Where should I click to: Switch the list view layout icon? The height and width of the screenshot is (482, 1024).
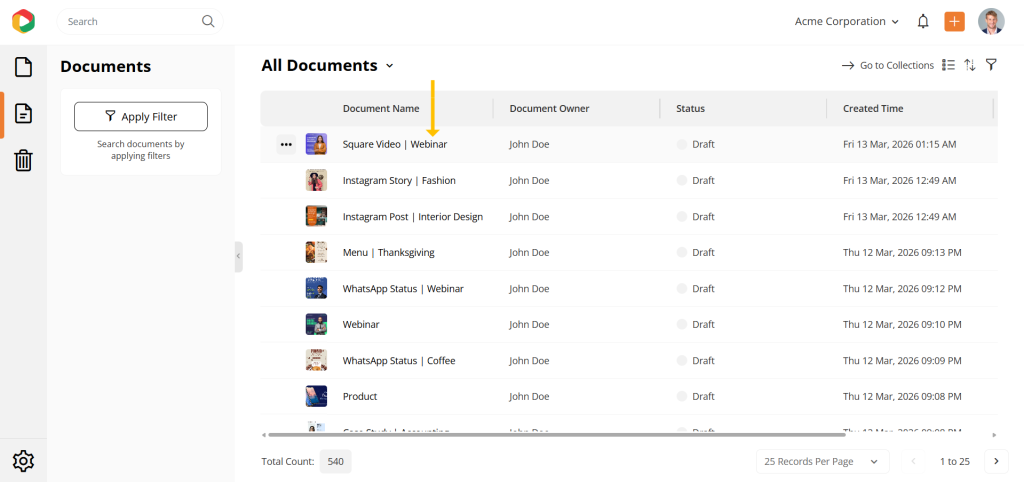pos(948,65)
